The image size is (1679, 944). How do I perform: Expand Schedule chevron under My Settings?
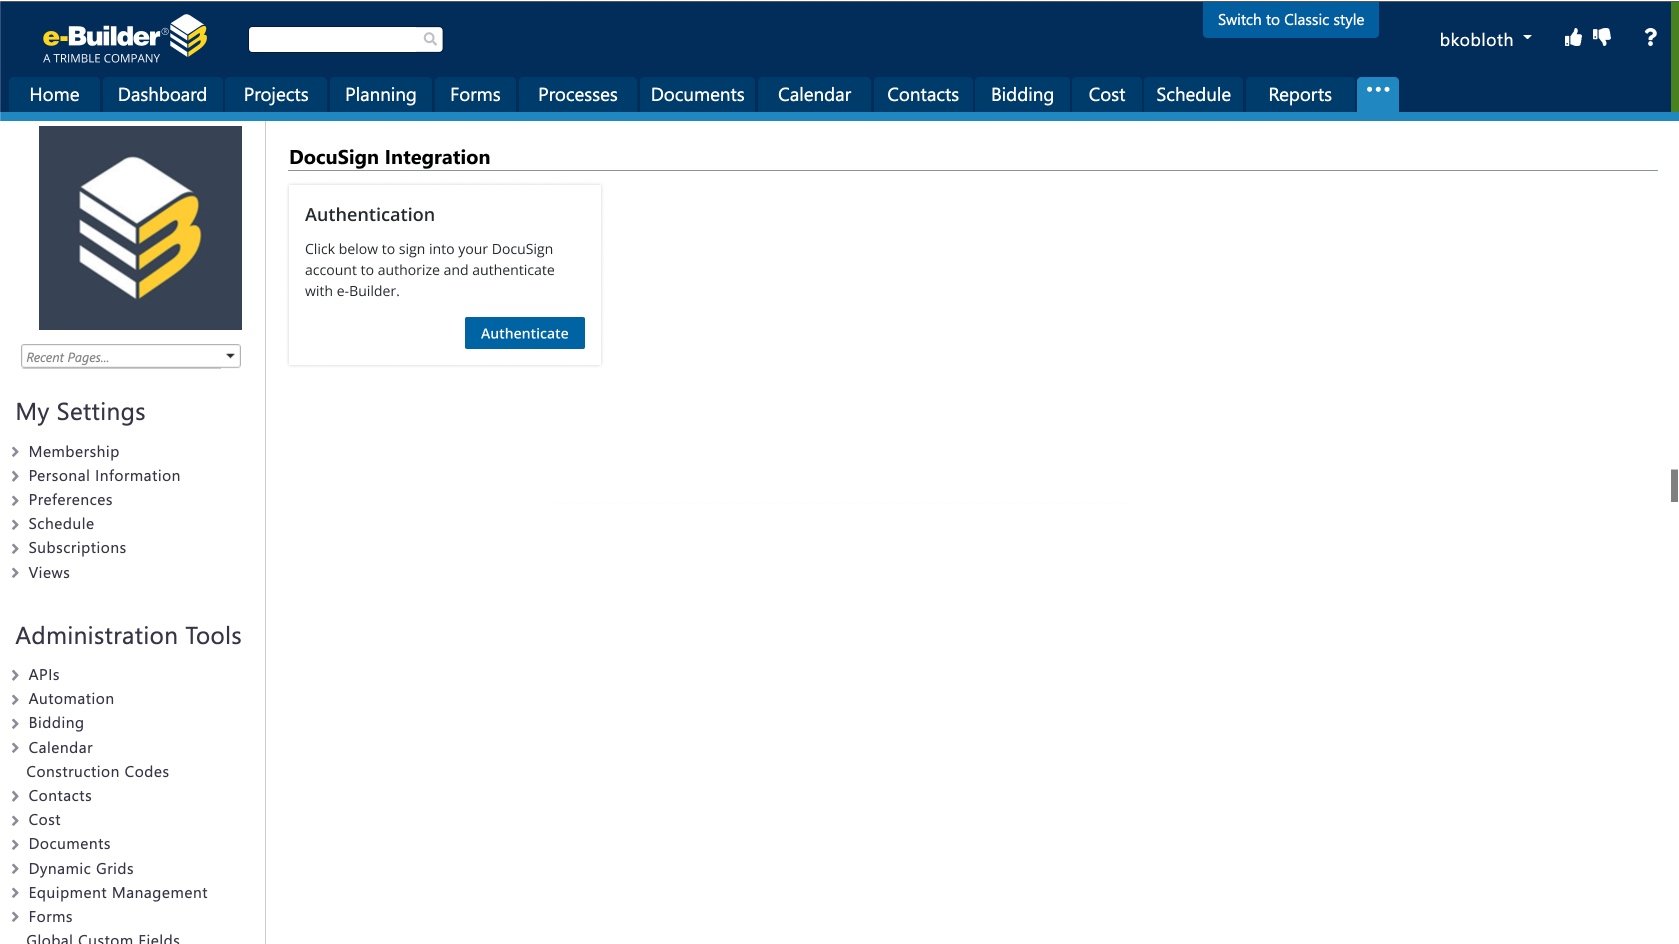[15, 524]
